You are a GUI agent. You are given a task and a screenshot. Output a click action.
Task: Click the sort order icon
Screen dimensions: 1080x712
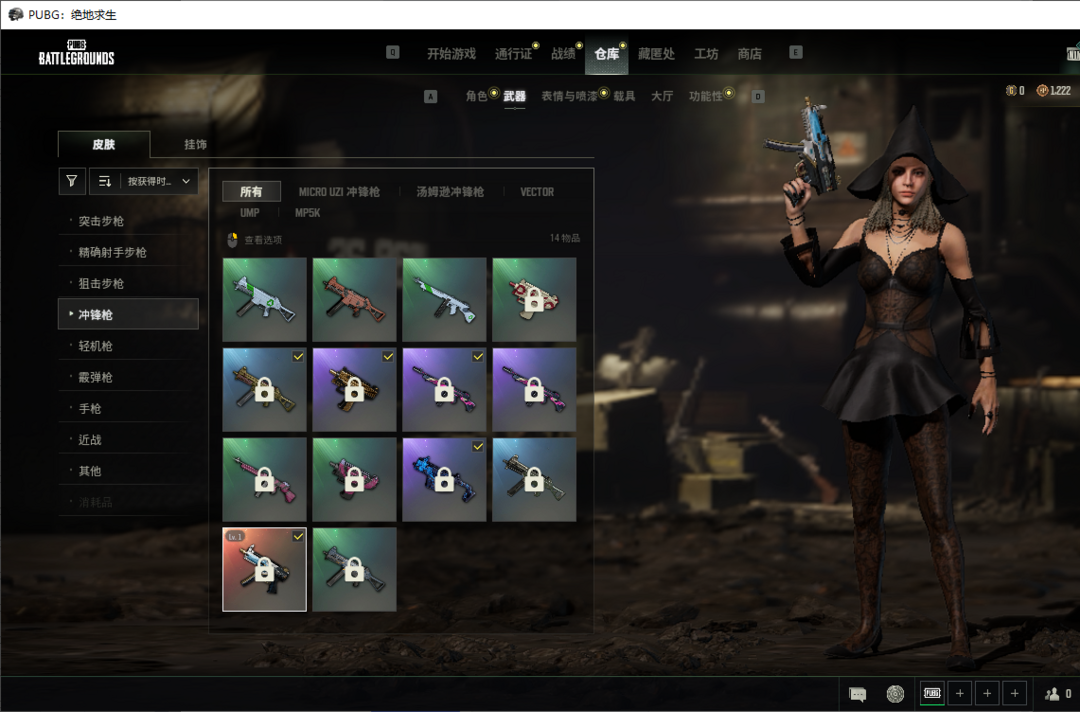[x=105, y=181]
